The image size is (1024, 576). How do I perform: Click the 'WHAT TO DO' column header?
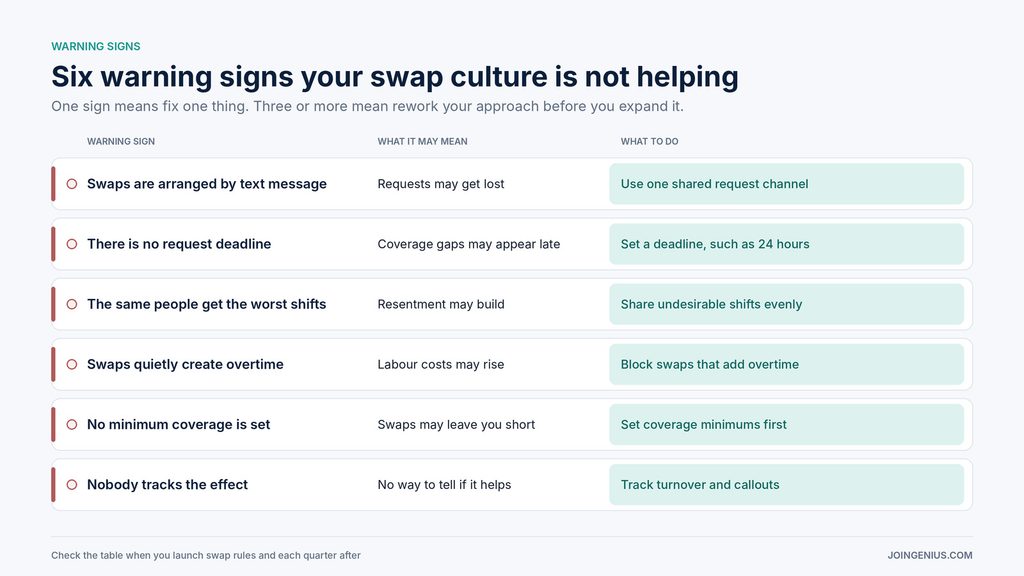[x=649, y=141]
